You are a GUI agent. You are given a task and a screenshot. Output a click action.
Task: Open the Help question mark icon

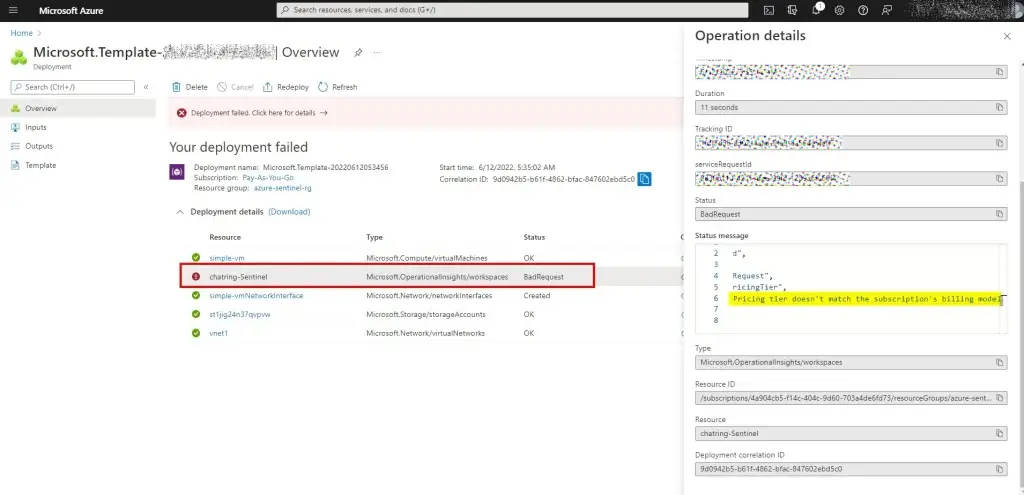point(863,10)
